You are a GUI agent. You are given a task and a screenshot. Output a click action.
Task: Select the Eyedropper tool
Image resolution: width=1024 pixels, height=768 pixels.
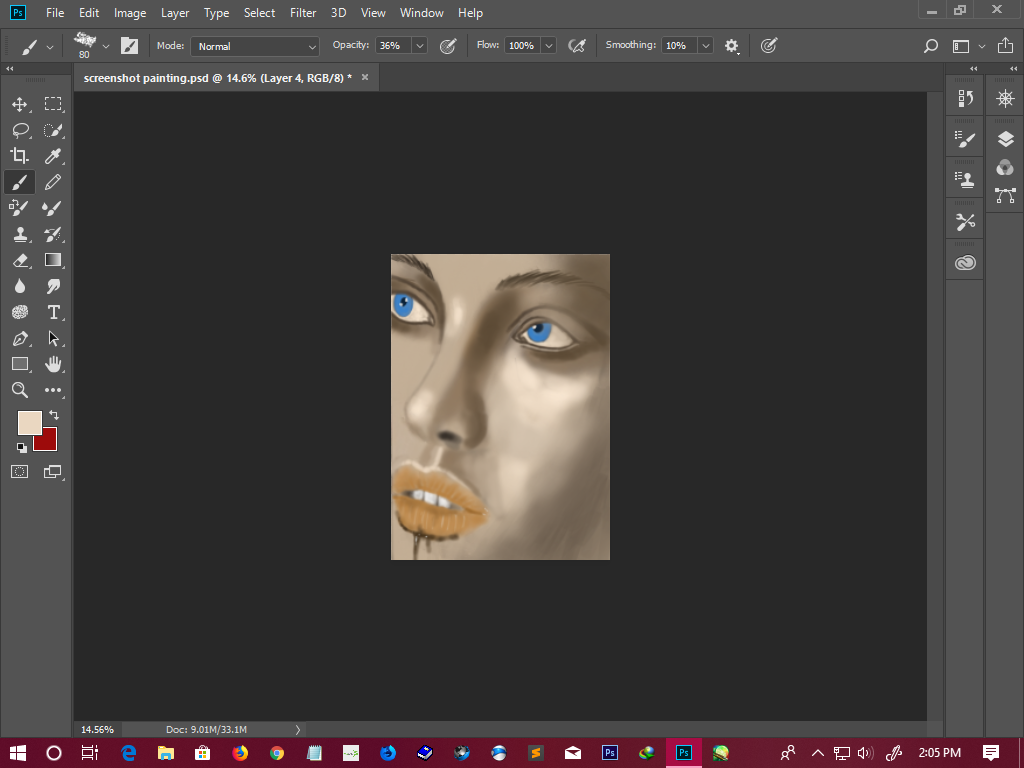53,156
